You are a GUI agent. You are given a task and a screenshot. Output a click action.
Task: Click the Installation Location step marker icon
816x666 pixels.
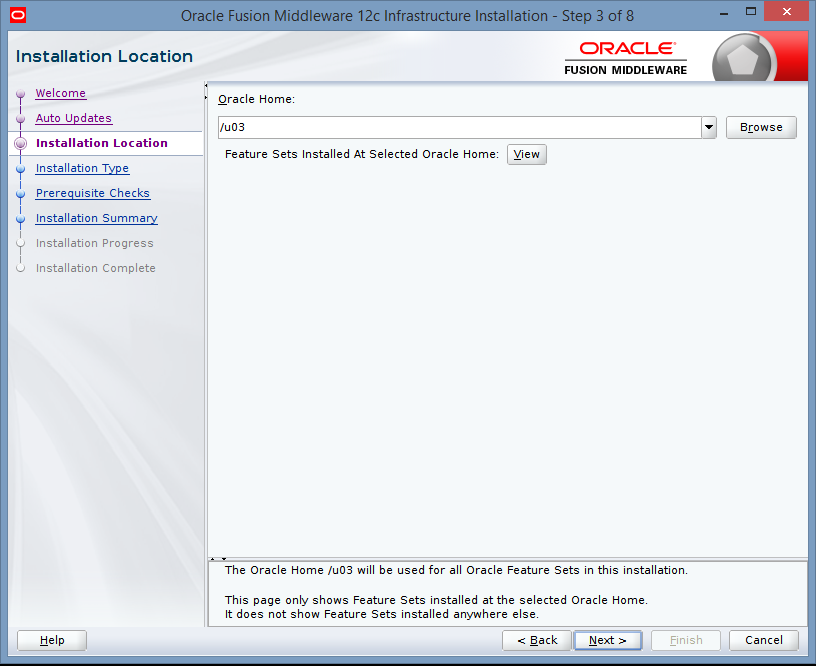21,144
